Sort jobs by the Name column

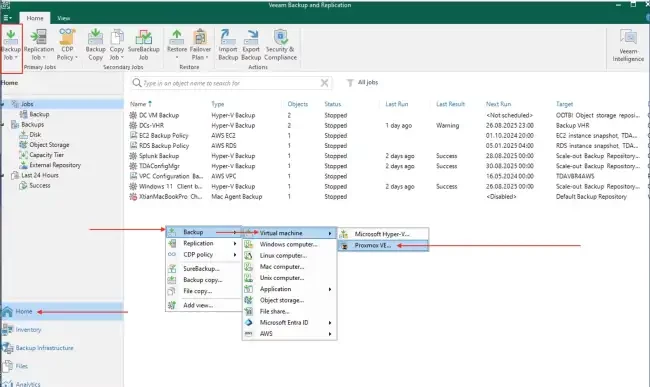pos(138,104)
